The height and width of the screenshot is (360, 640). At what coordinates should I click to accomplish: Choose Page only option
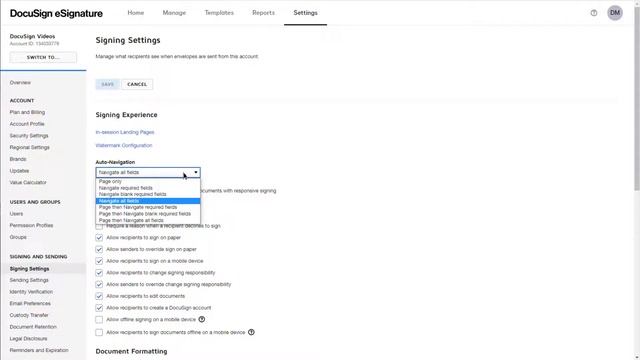pyautogui.click(x=148, y=181)
